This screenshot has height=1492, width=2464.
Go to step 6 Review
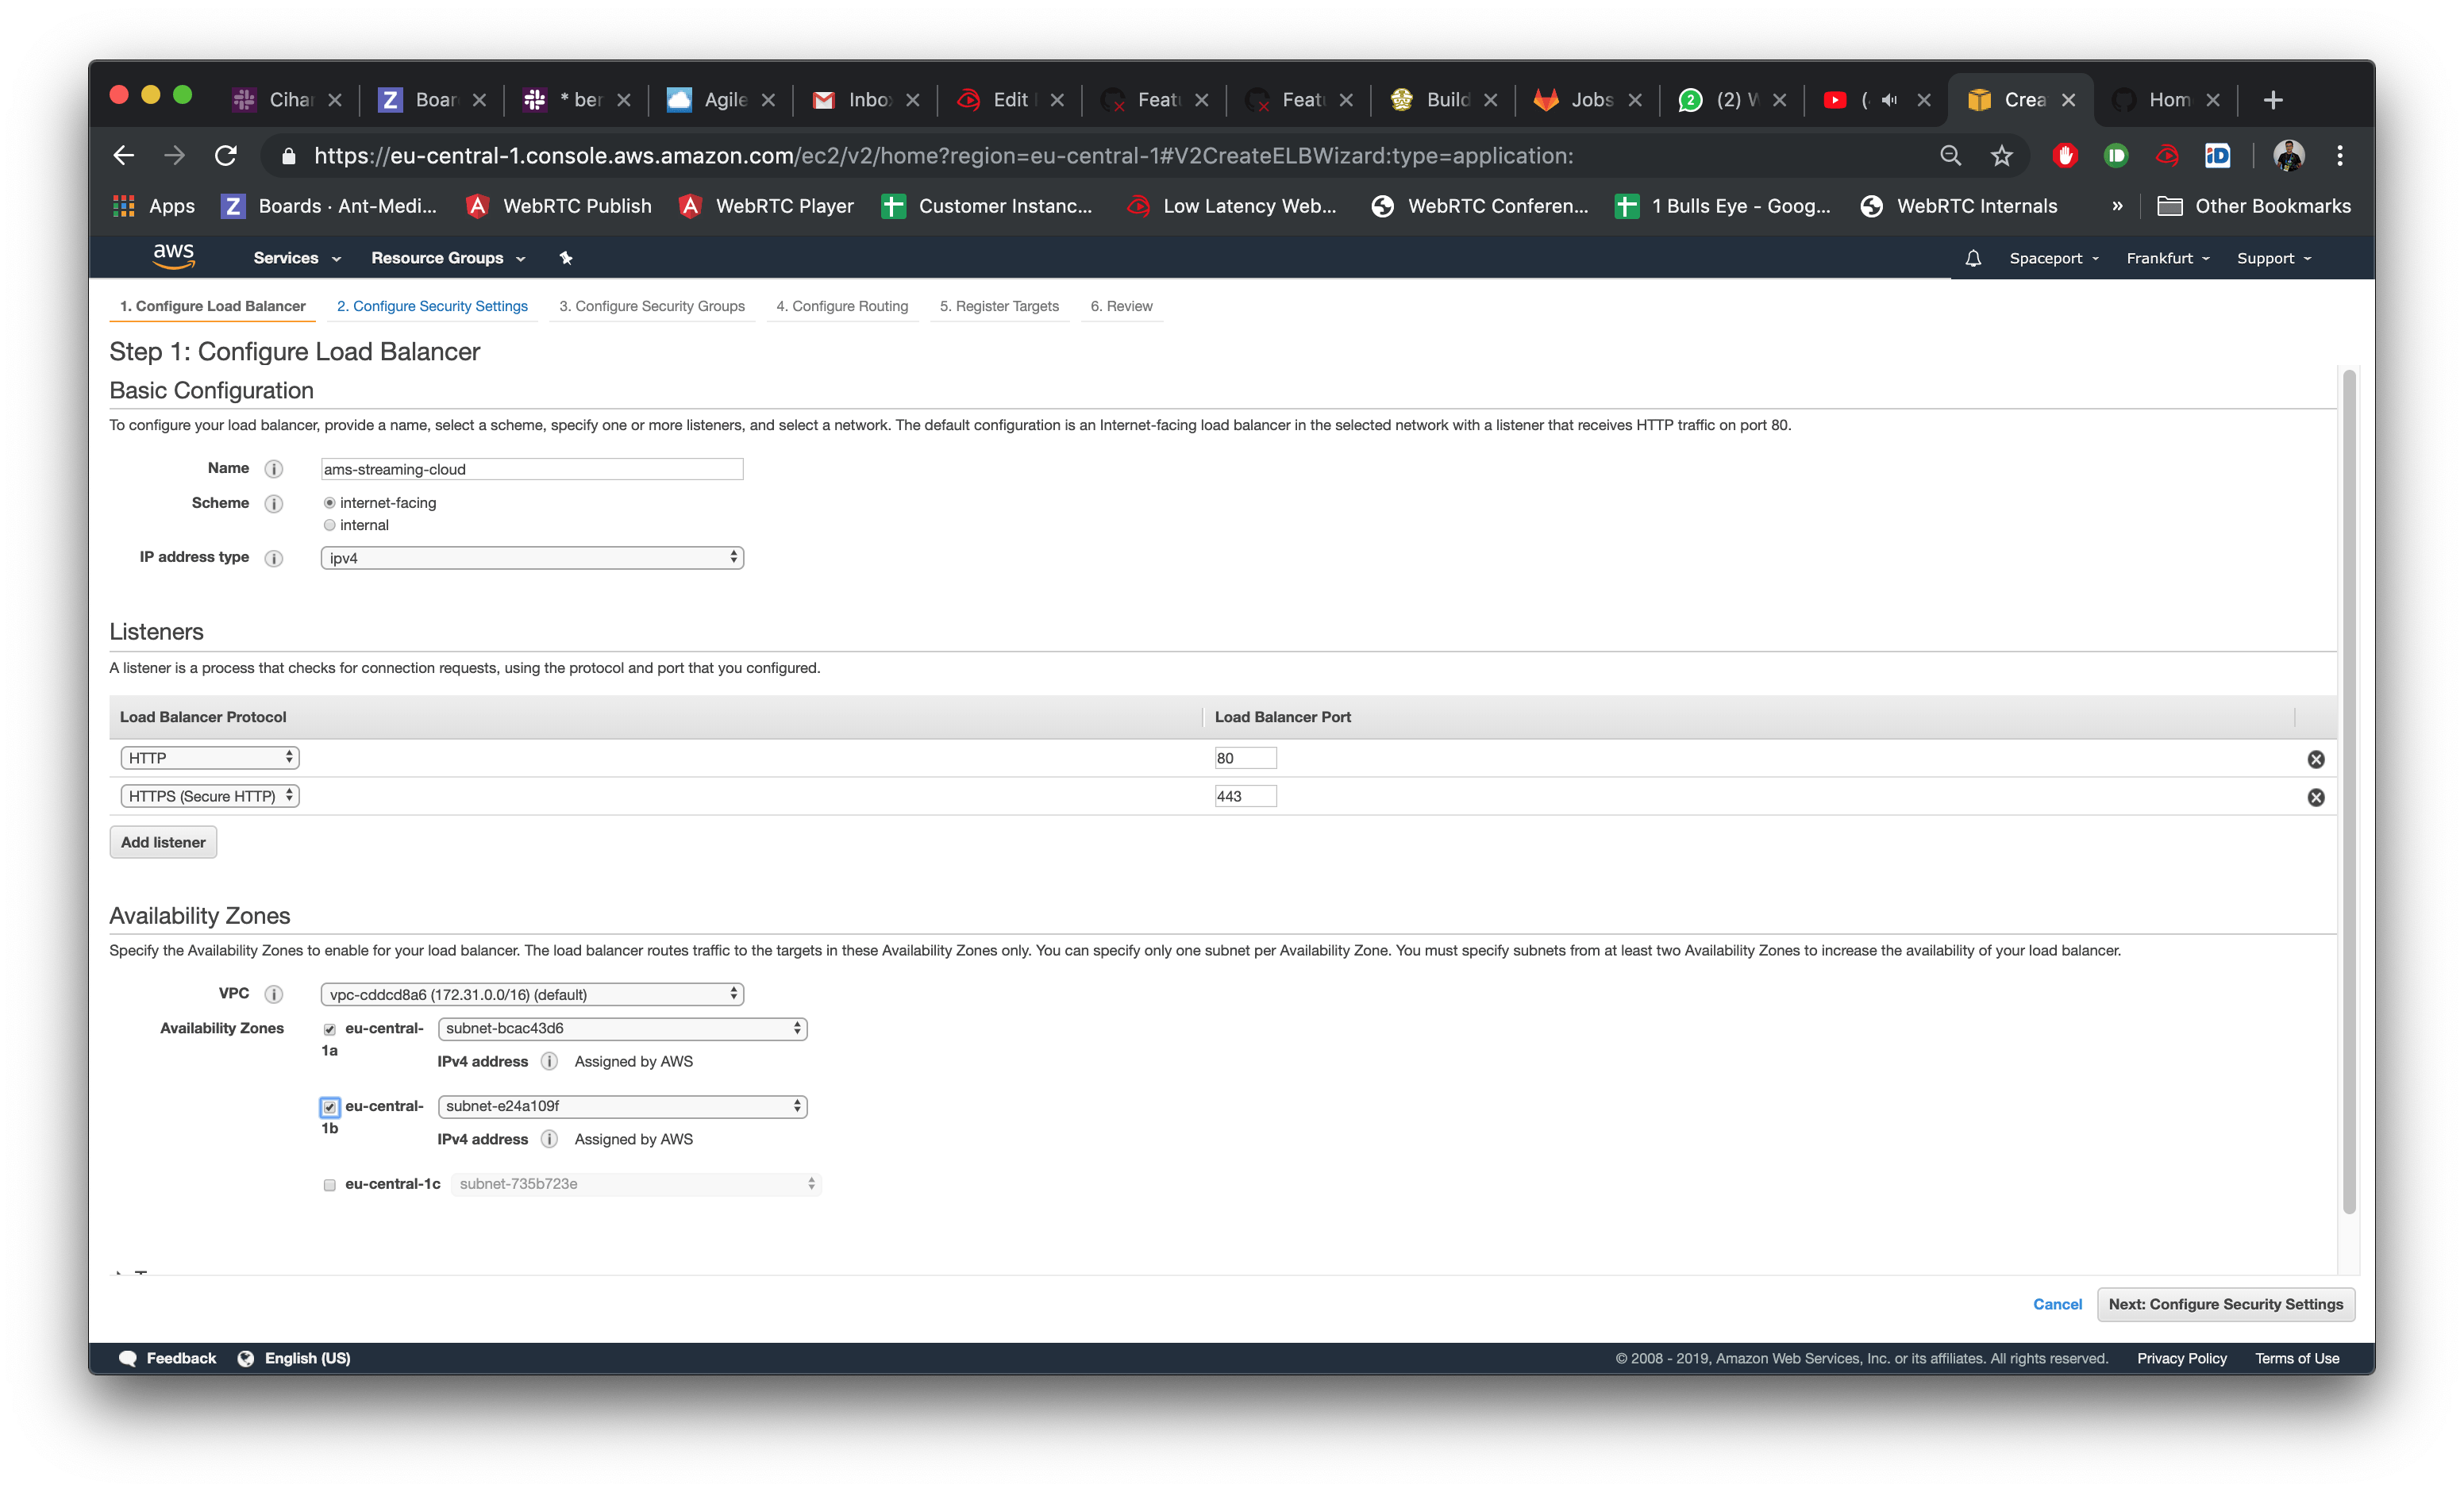(1121, 306)
